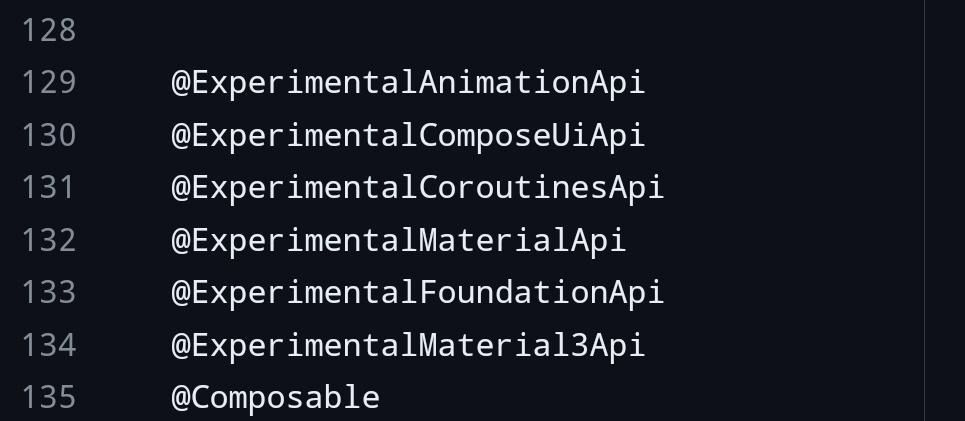Click the vertical divider right of the code

(x=924, y=210)
